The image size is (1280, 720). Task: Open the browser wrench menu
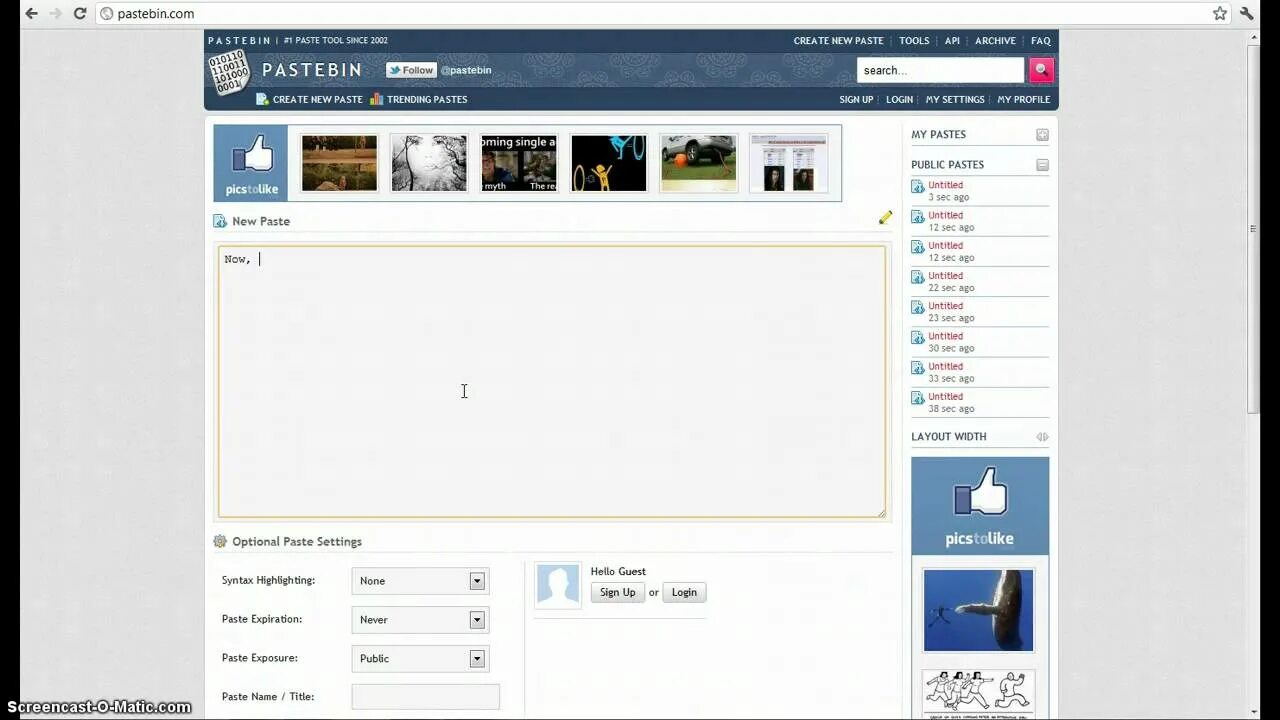point(1247,13)
